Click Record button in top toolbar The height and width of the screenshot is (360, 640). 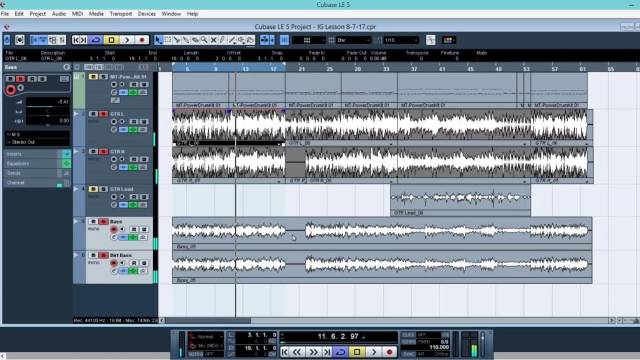[142, 40]
